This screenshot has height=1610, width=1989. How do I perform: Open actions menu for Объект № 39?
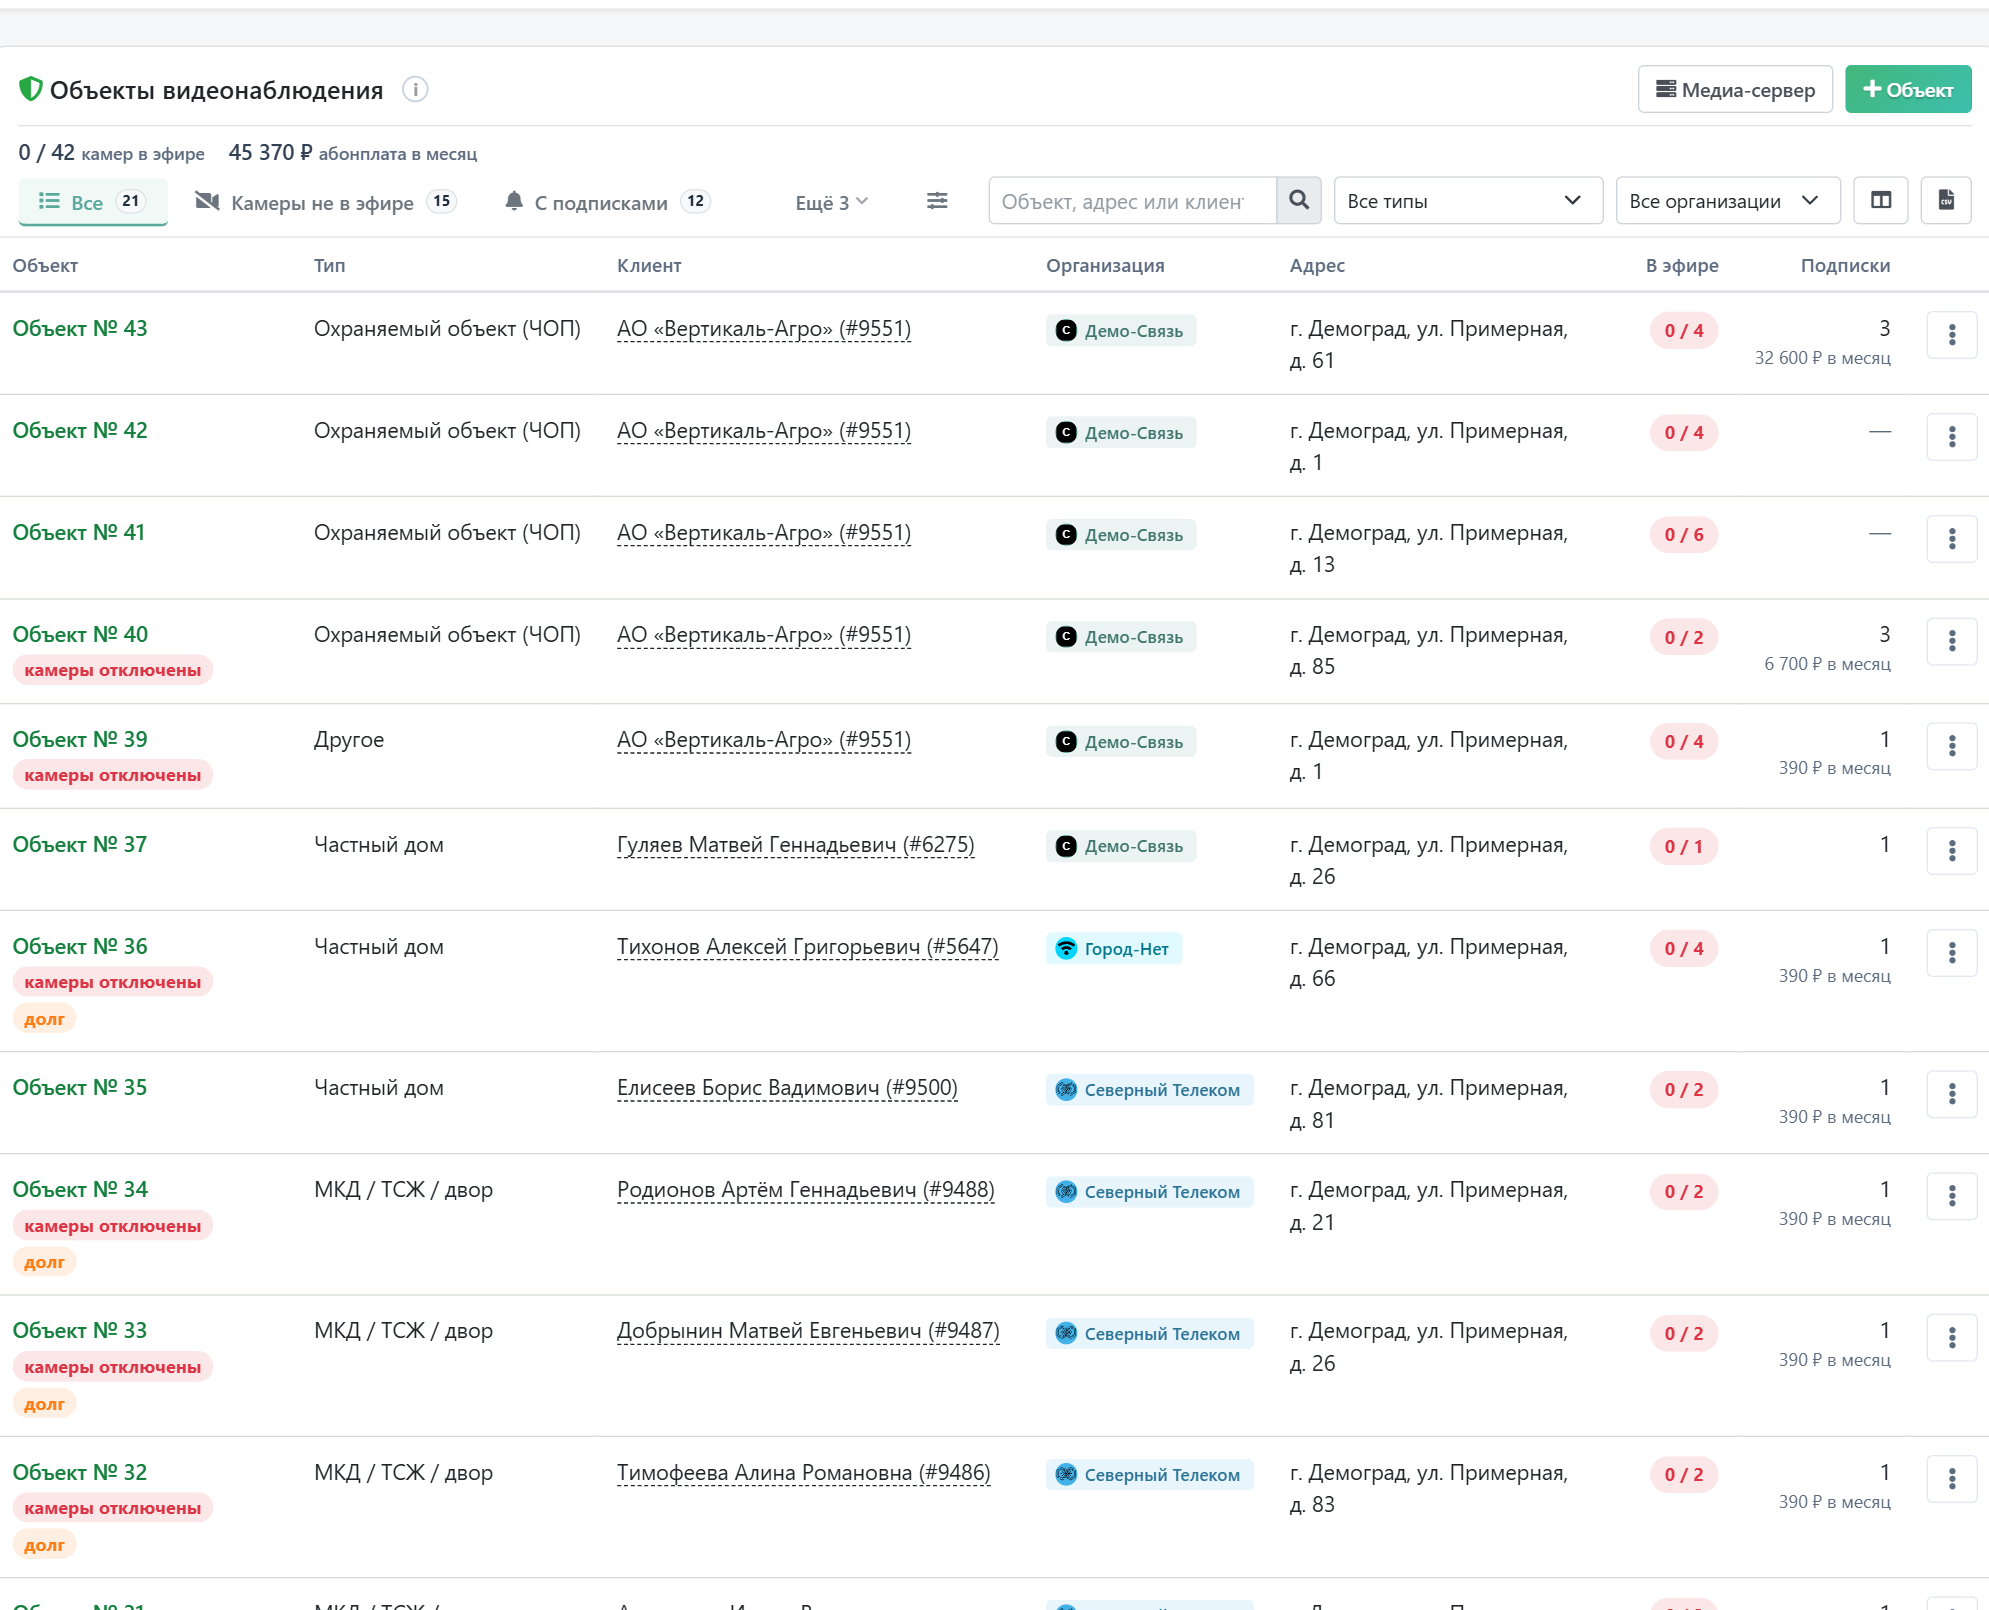coord(1952,746)
